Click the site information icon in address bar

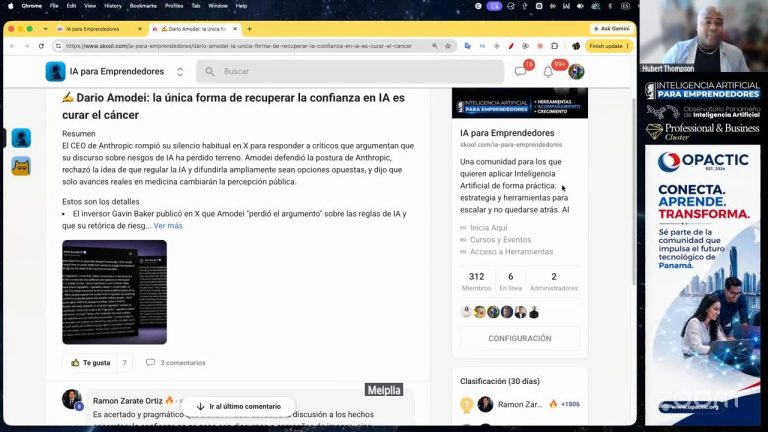pos(58,46)
